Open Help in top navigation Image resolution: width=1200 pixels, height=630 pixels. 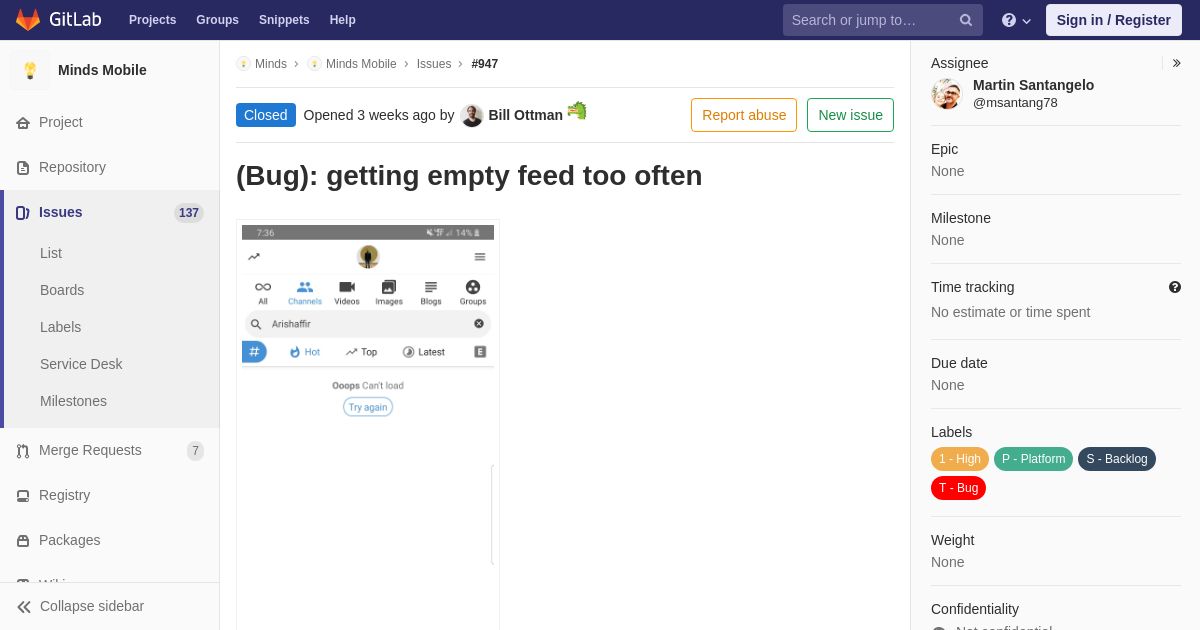(343, 20)
